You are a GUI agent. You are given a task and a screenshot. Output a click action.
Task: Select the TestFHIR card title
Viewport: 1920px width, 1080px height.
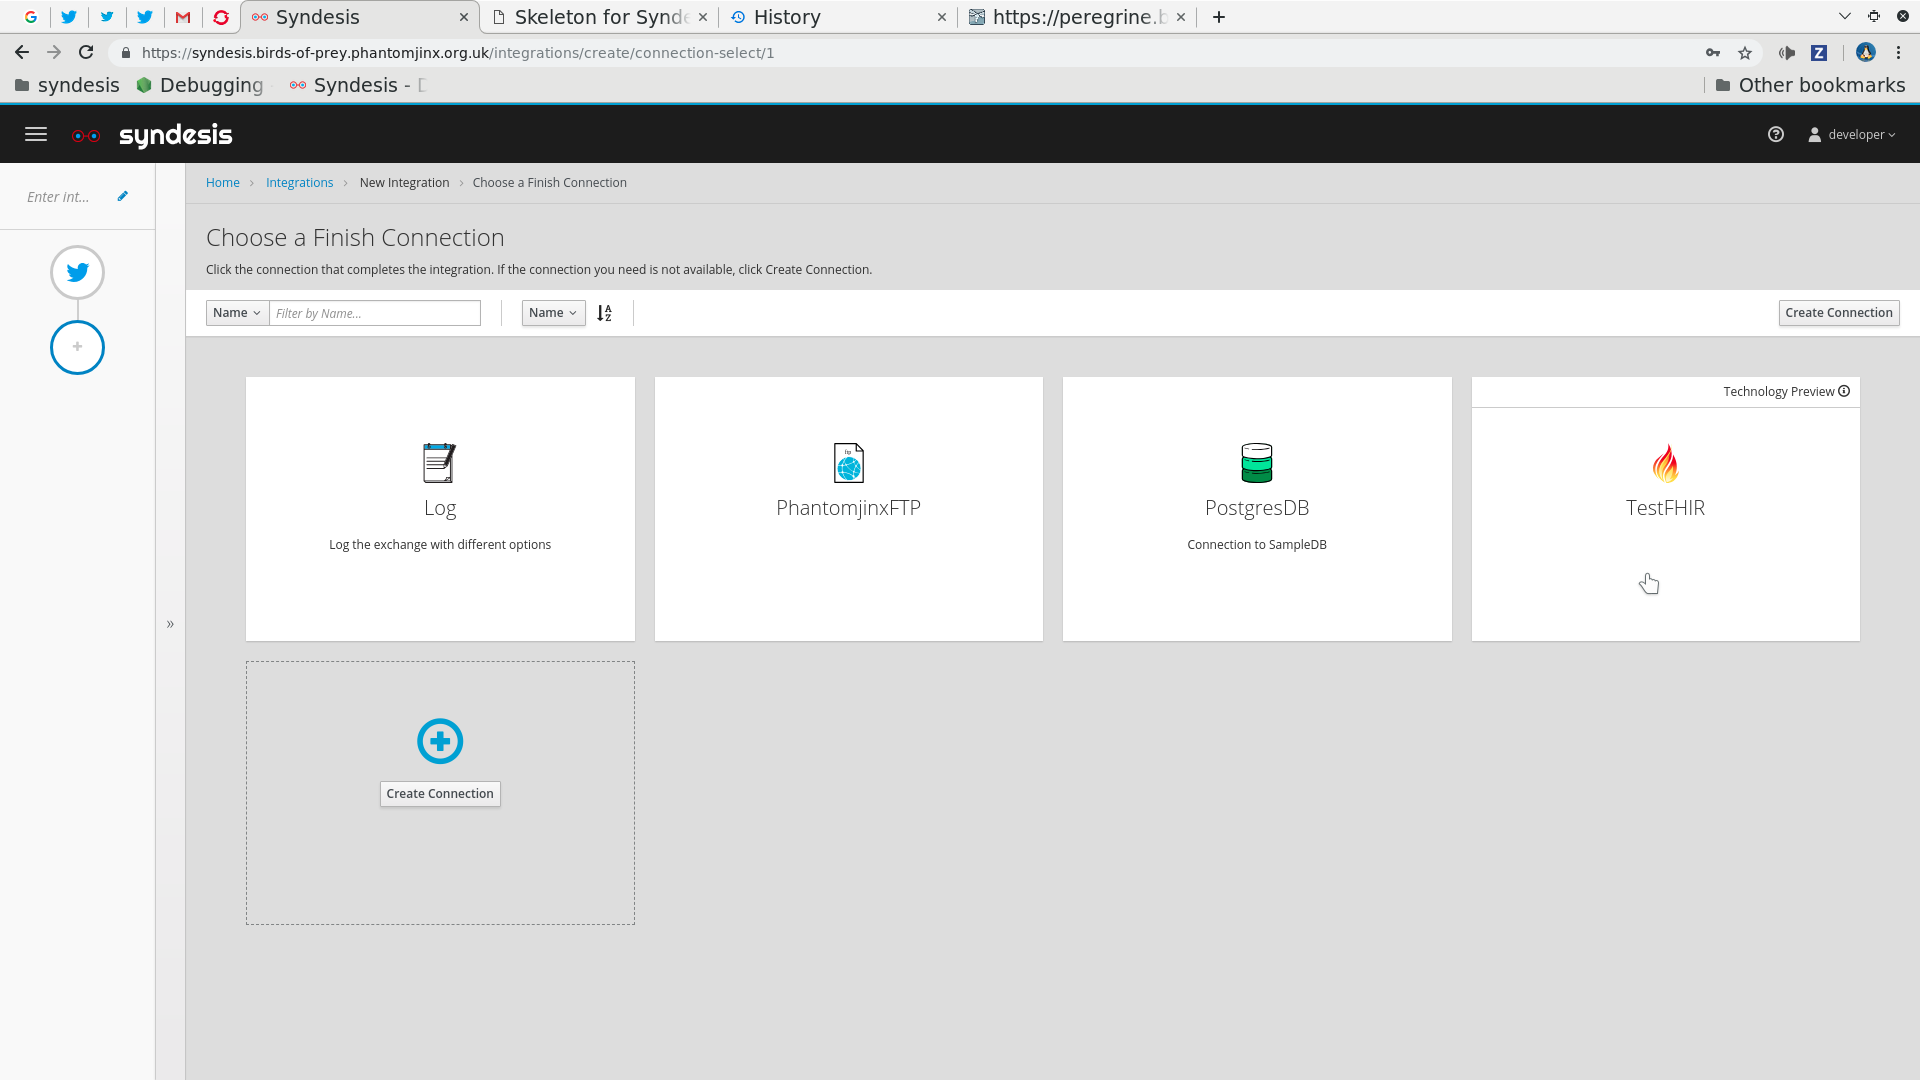point(1665,508)
